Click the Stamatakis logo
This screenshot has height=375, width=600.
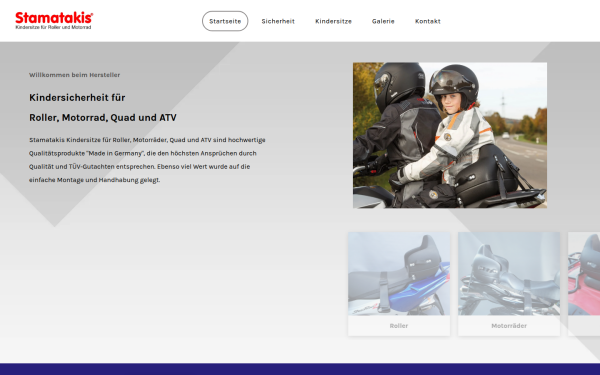(54, 21)
